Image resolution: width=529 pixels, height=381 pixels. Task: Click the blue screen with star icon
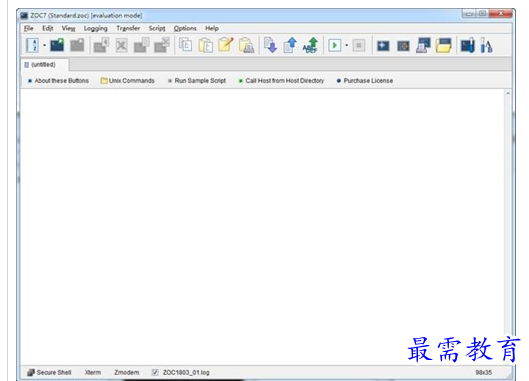(x=383, y=45)
